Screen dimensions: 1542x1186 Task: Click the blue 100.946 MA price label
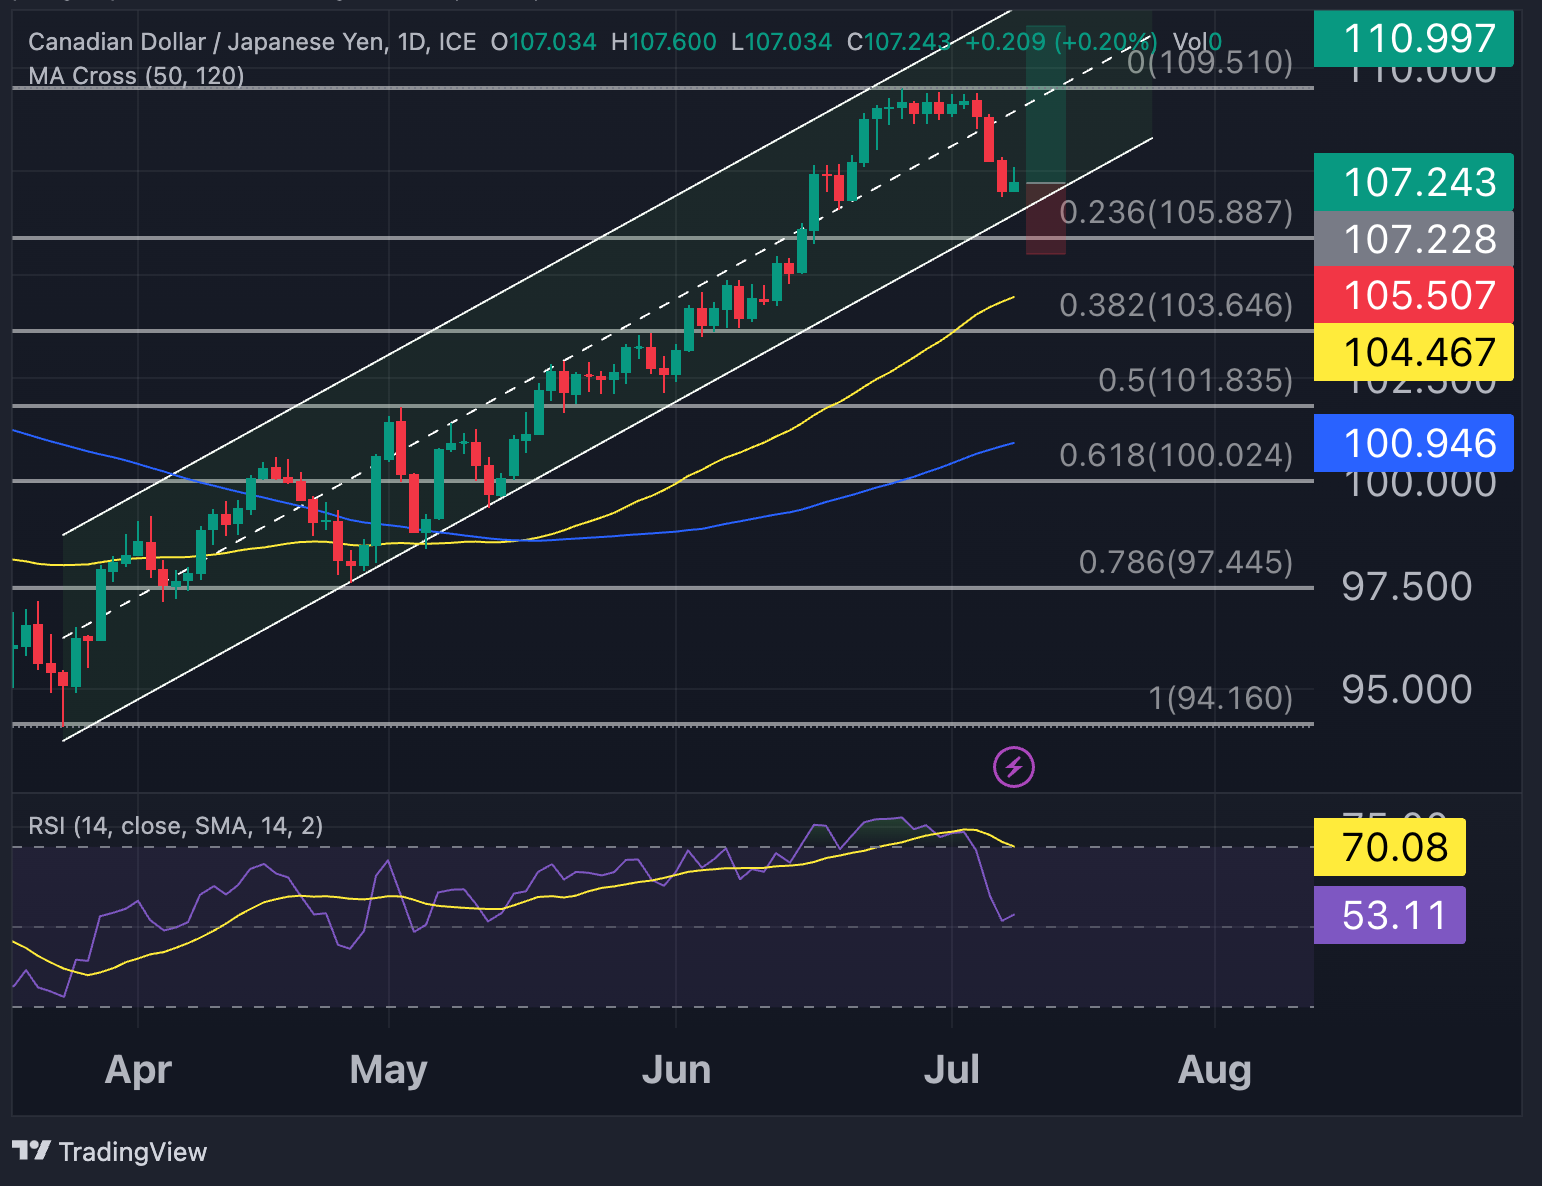[1413, 442]
